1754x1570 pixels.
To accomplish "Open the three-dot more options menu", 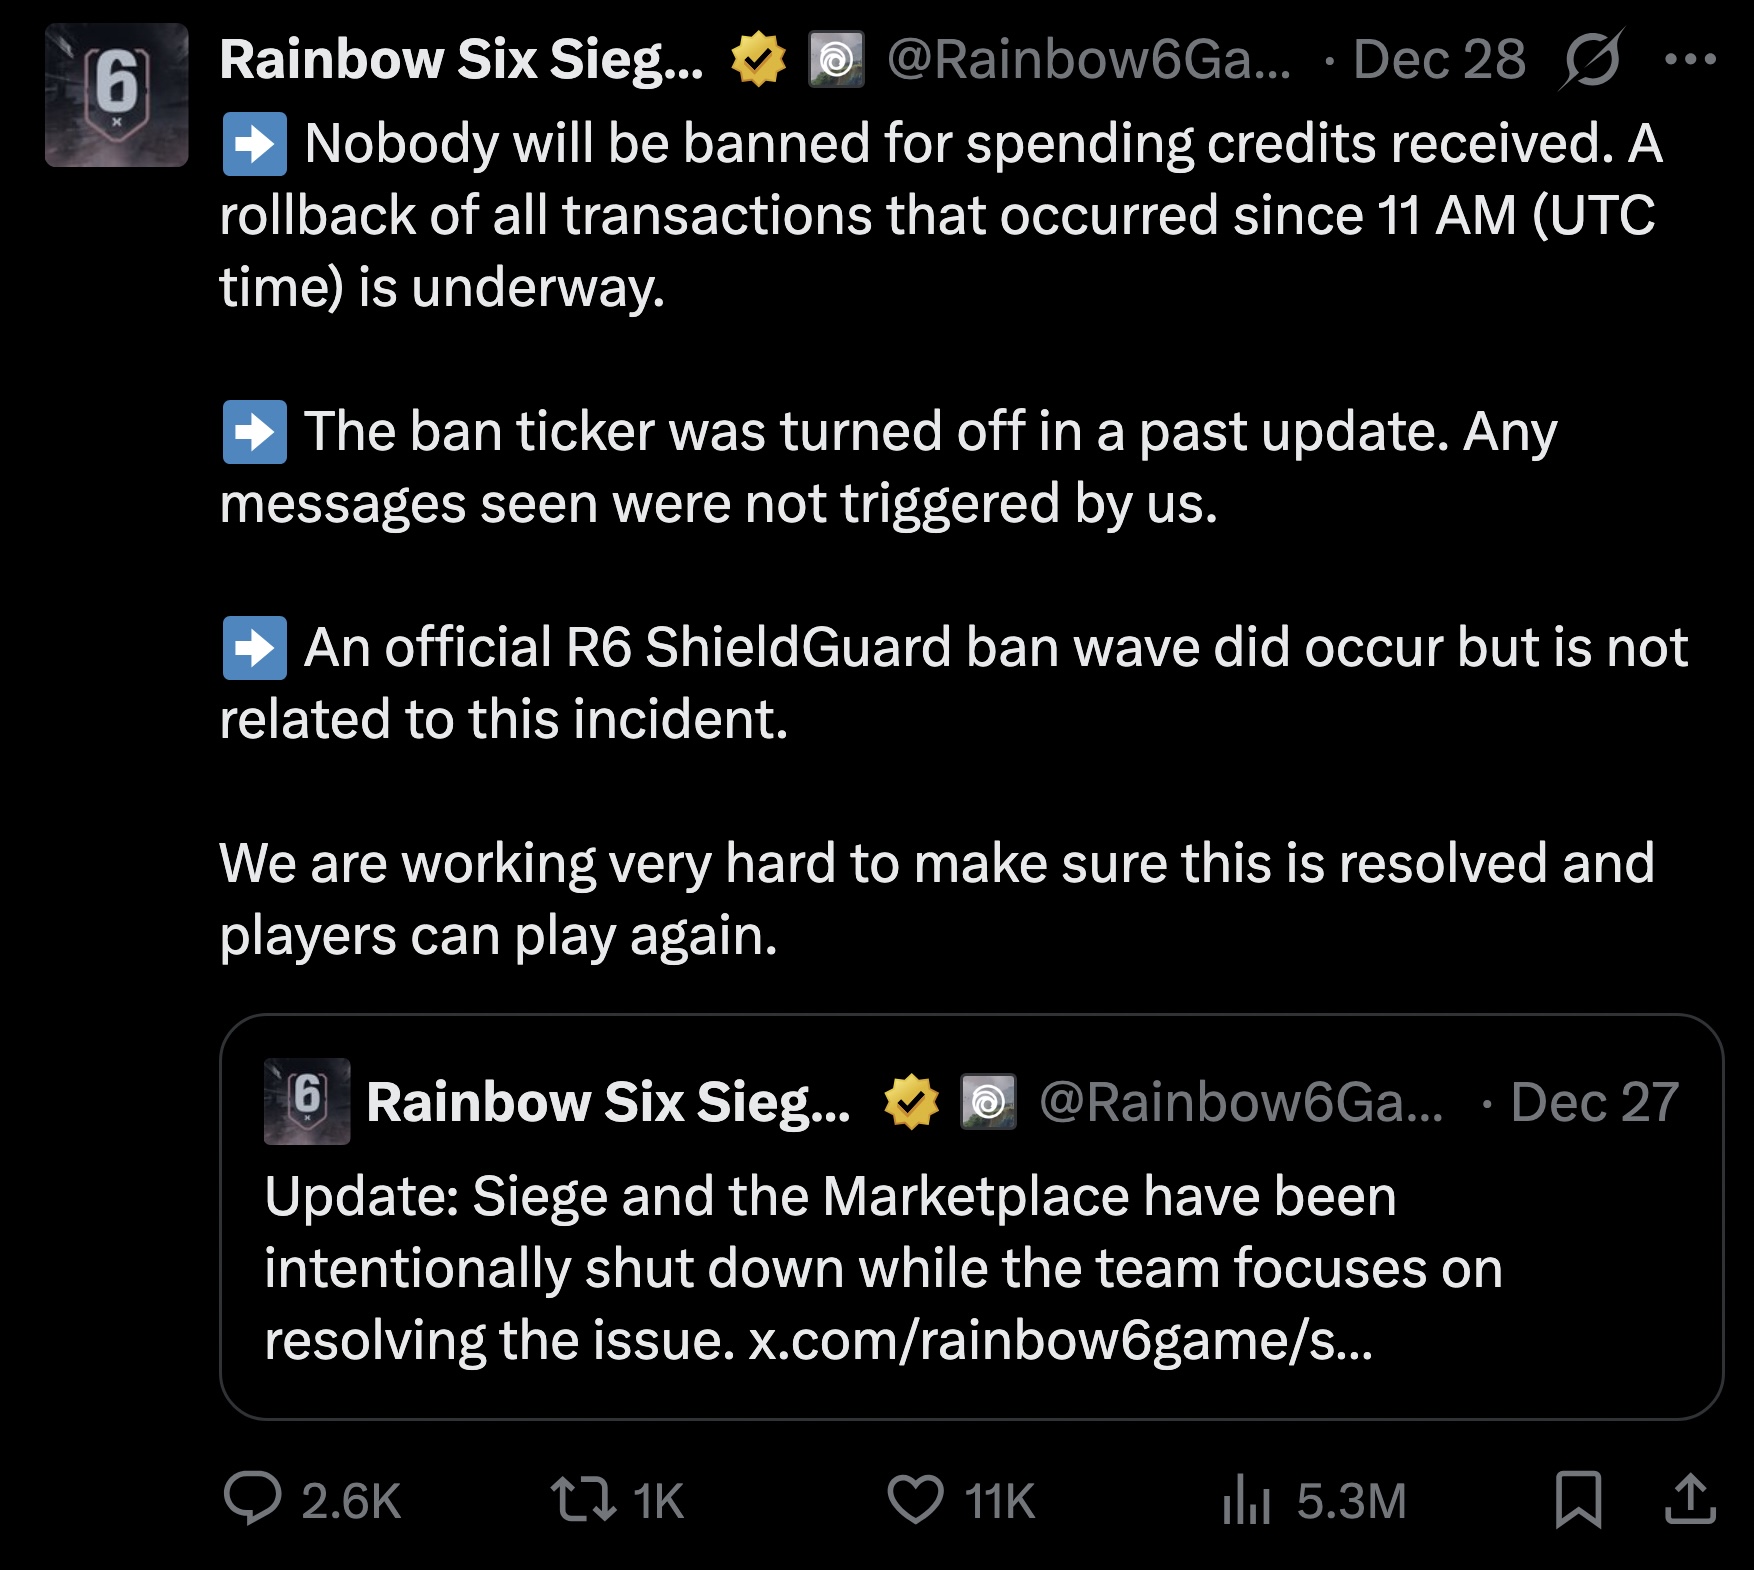I will (x=1690, y=59).
